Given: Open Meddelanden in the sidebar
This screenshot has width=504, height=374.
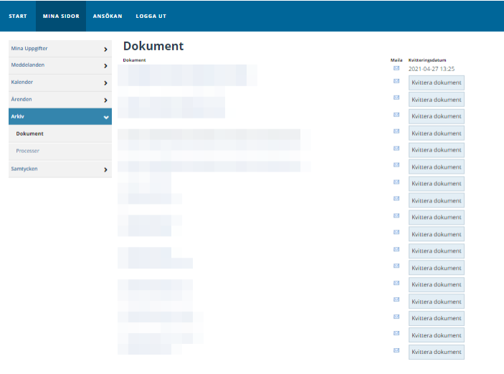Looking at the screenshot, I should point(60,66).
